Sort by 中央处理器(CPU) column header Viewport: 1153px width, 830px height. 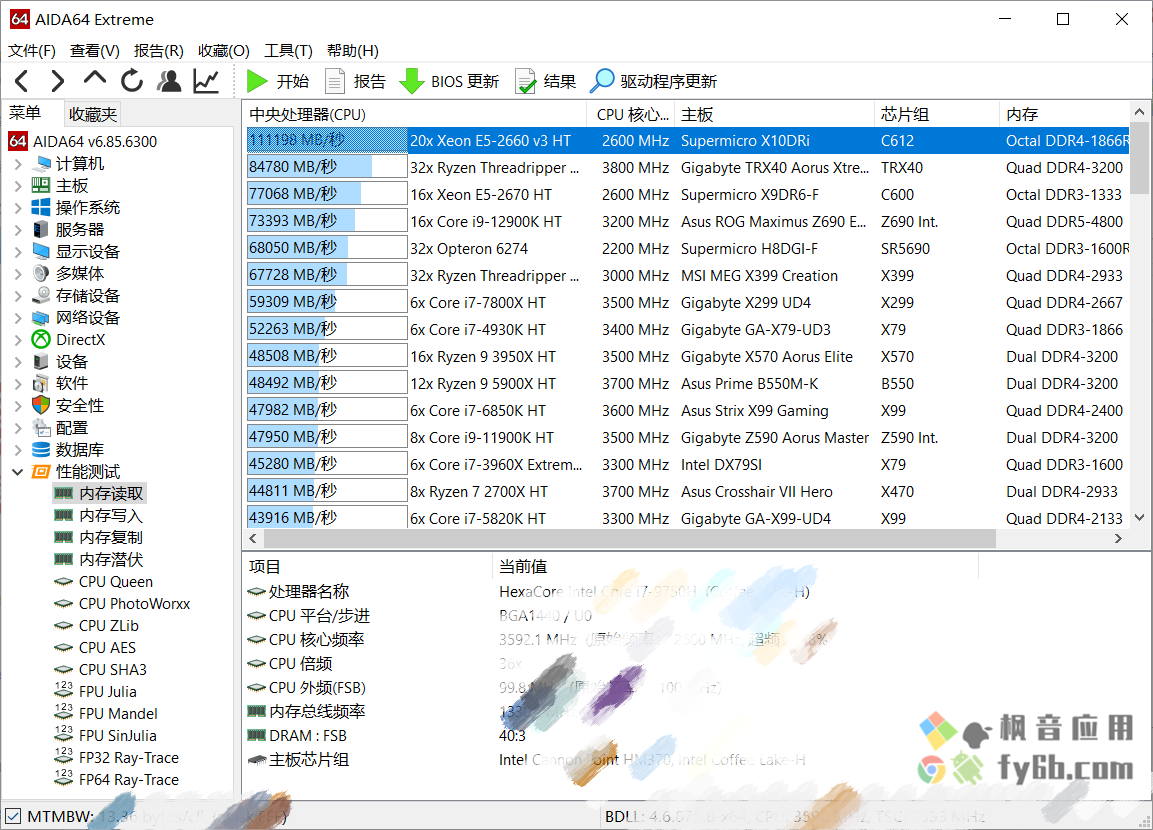coord(415,115)
